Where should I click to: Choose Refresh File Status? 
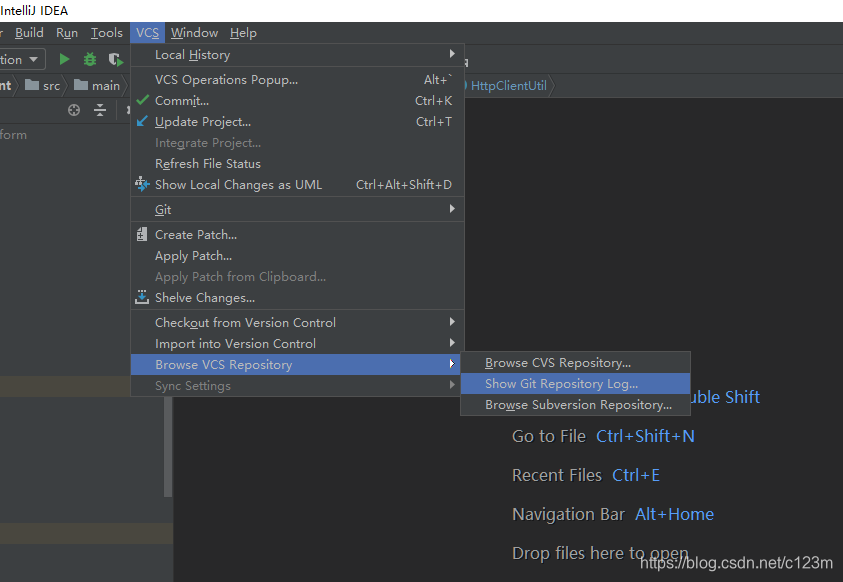coord(297,163)
